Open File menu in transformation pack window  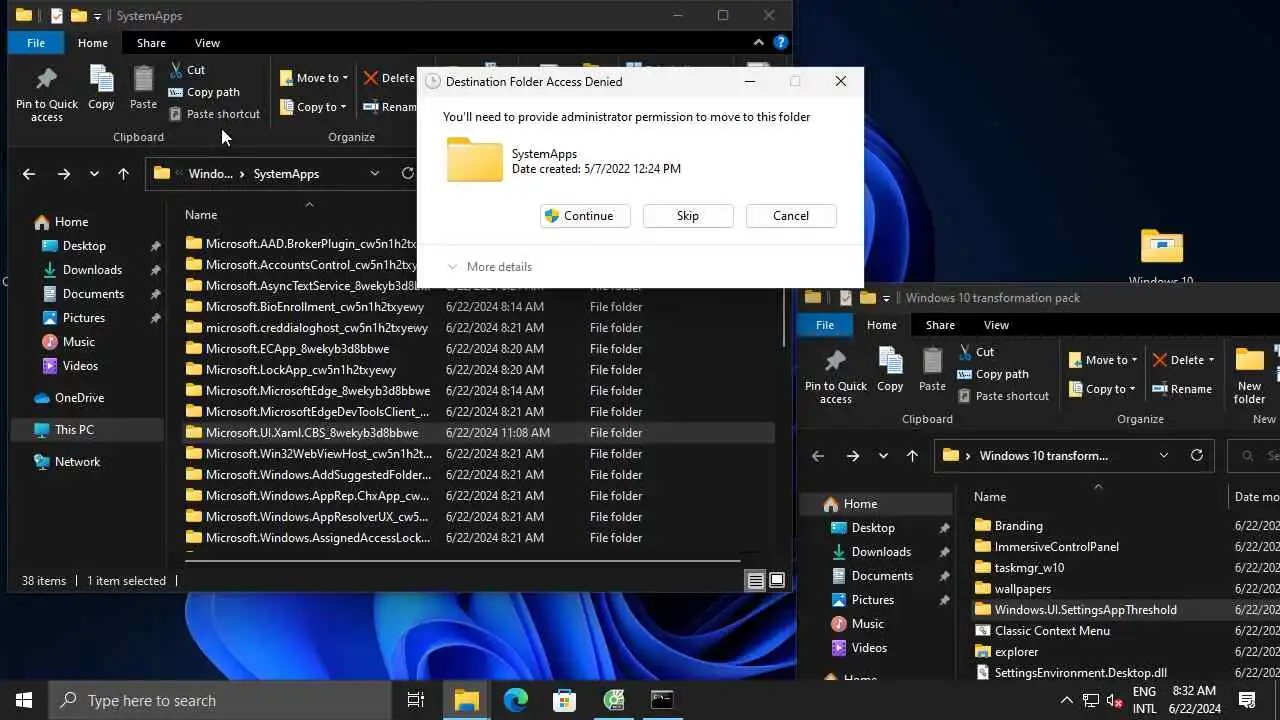pos(825,325)
